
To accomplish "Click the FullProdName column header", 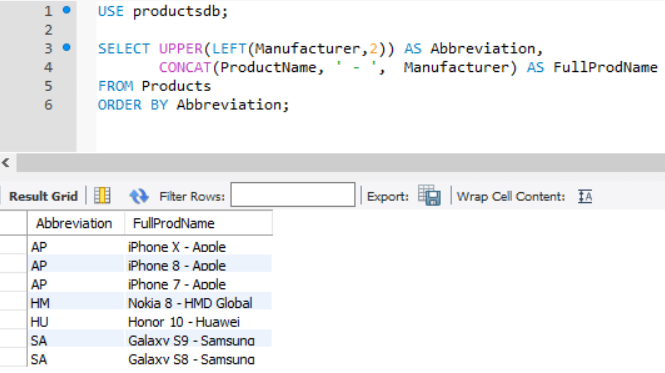I will [198, 223].
